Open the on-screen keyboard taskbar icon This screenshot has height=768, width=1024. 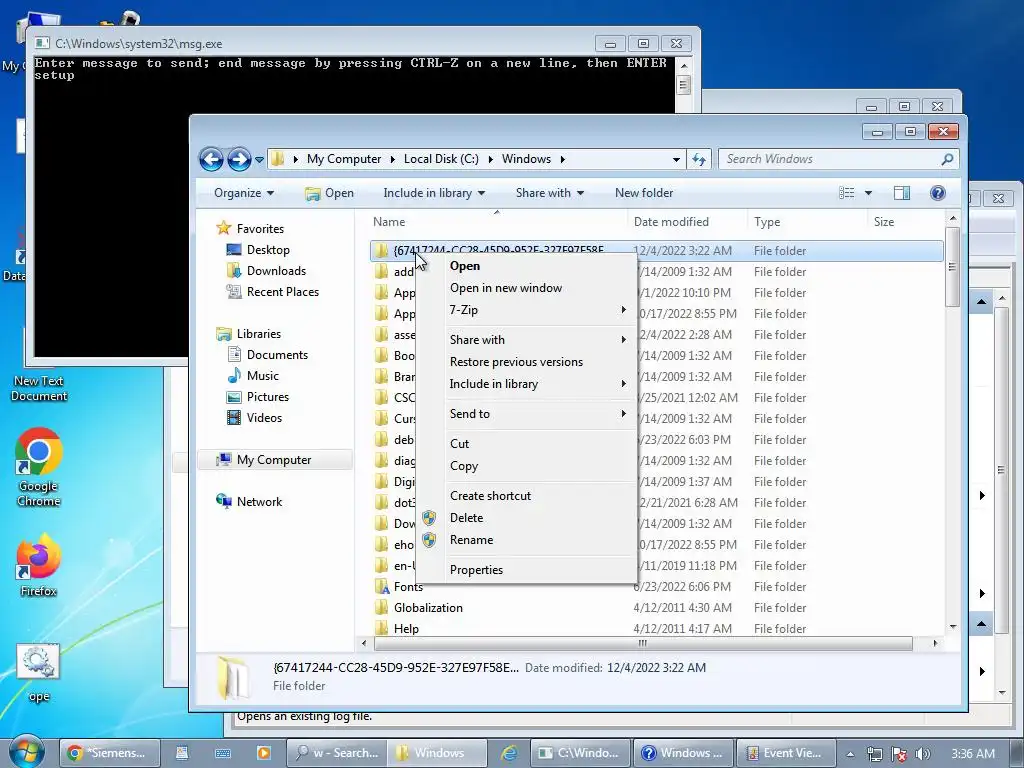pyautogui.click(x=223, y=753)
